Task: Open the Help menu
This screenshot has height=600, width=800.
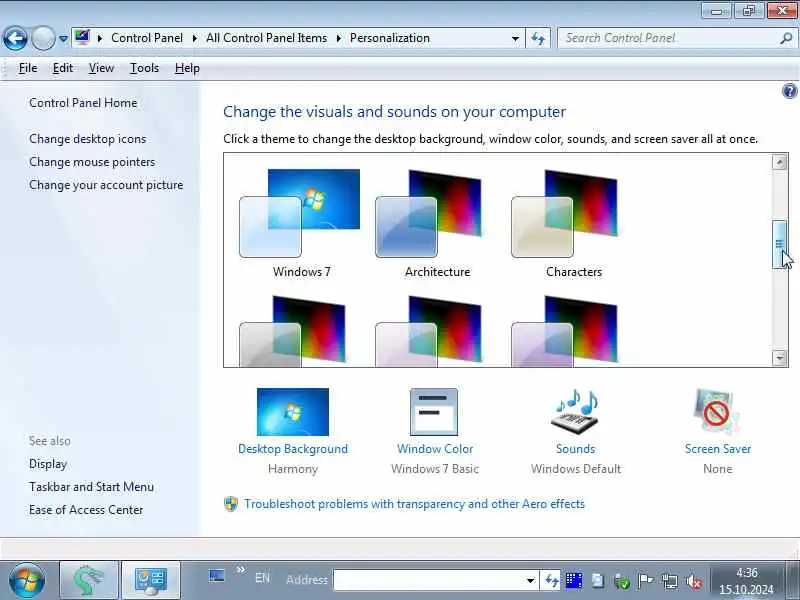Action: tap(187, 68)
